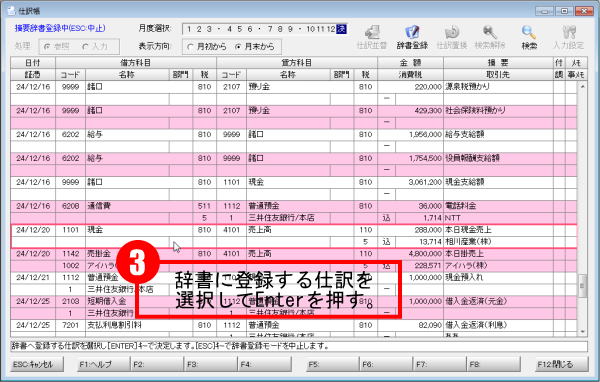The image size is (600, 382).
Task: Select the 24/12/20 現金 売上高 journal row
Action: click(294, 236)
